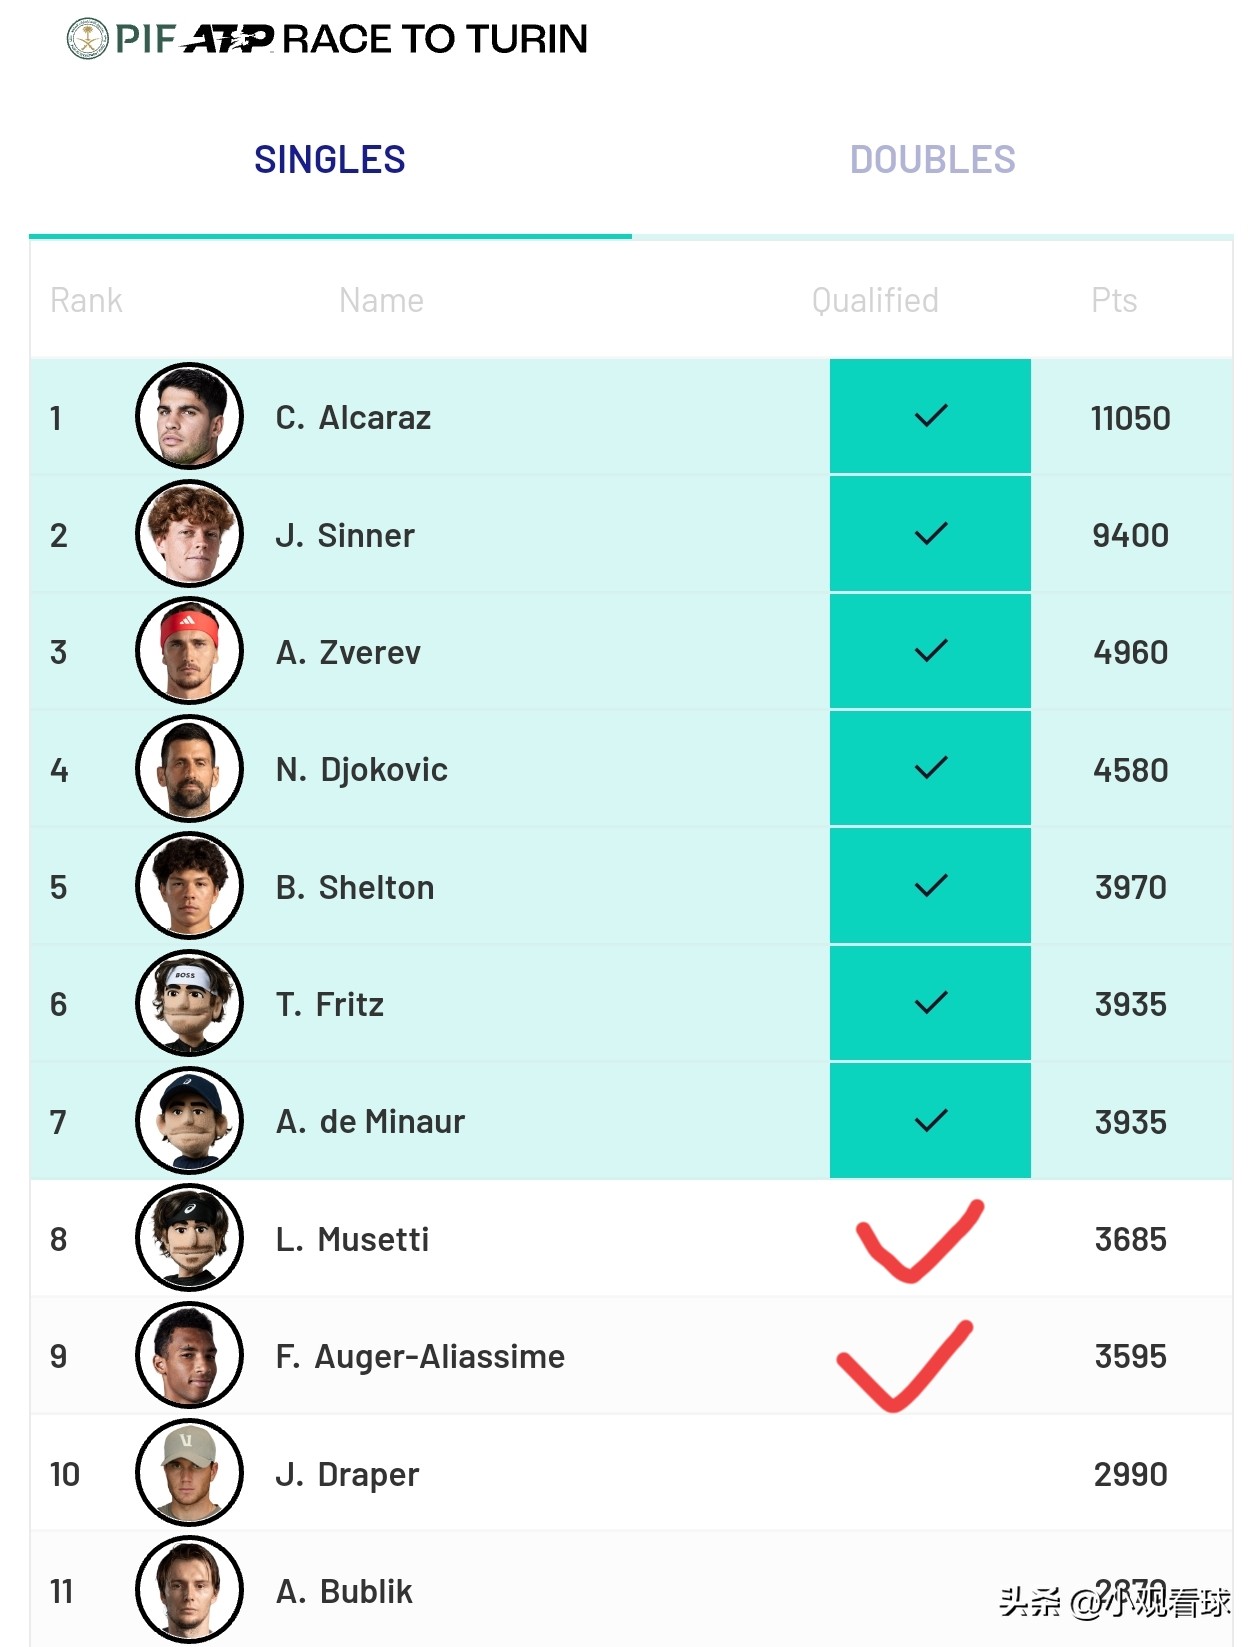
Task: Click A. Zverev's profile picture
Action: pos(189,651)
